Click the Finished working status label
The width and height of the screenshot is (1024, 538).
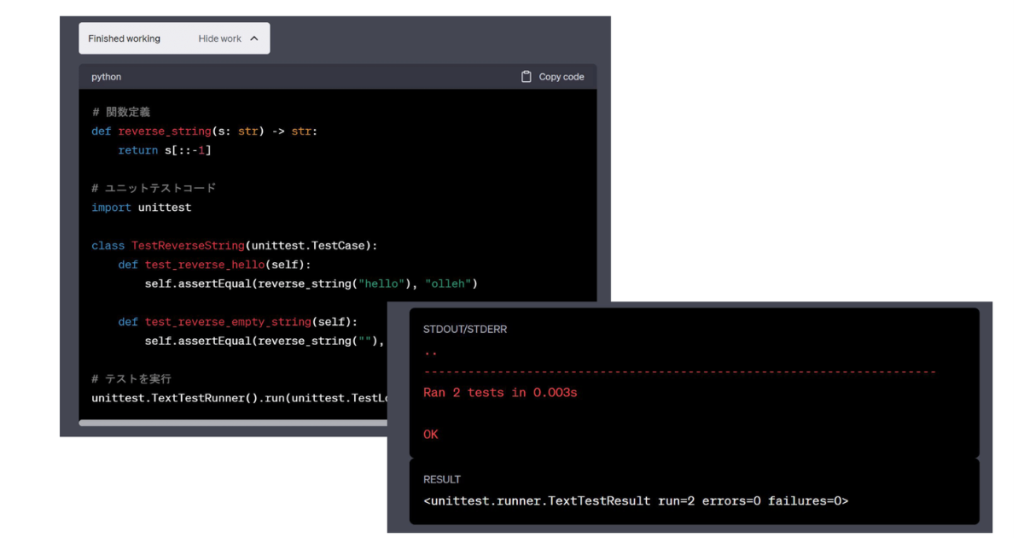(124, 39)
